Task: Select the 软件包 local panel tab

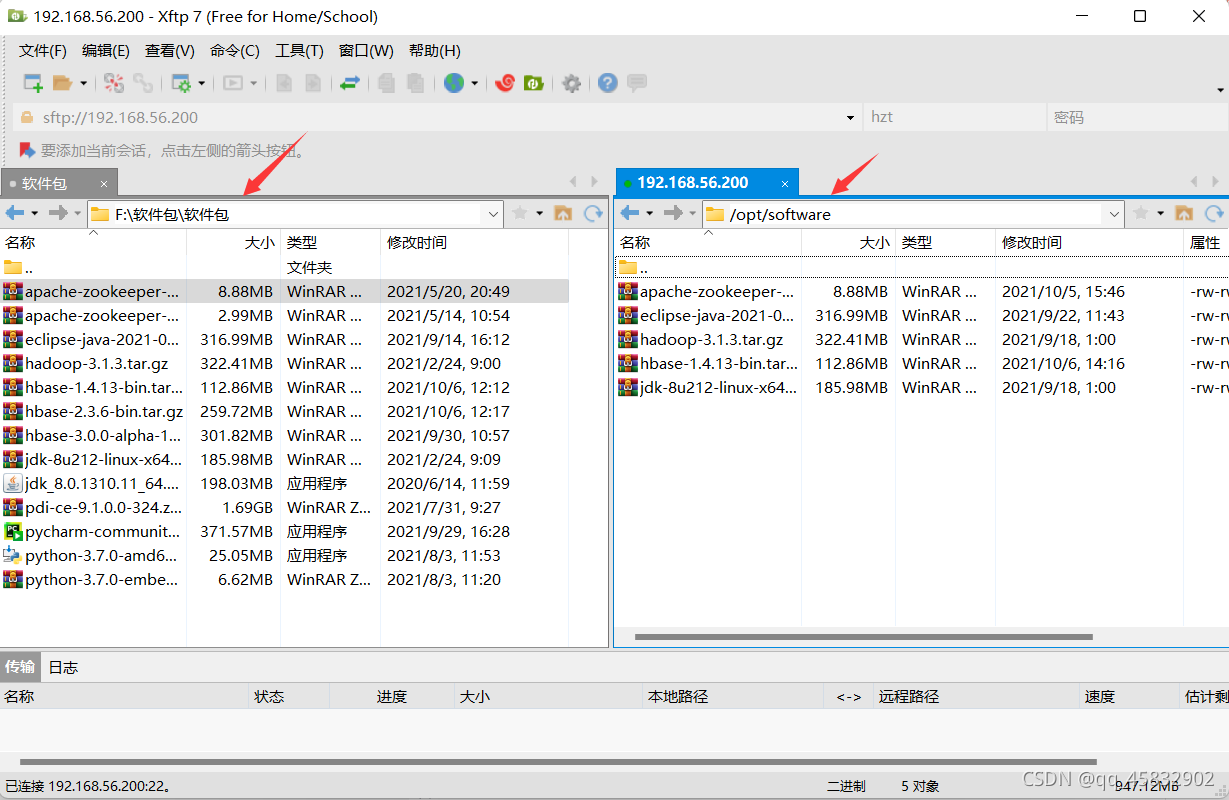Action: click(59, 183)
